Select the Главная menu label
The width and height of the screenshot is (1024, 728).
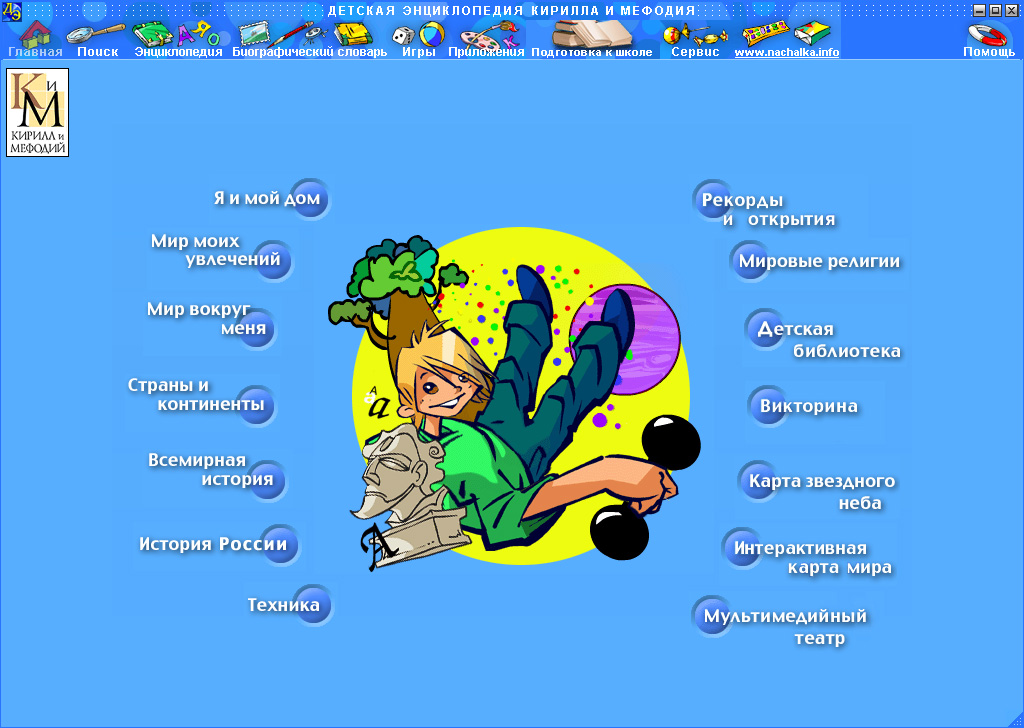pos(35,52)
